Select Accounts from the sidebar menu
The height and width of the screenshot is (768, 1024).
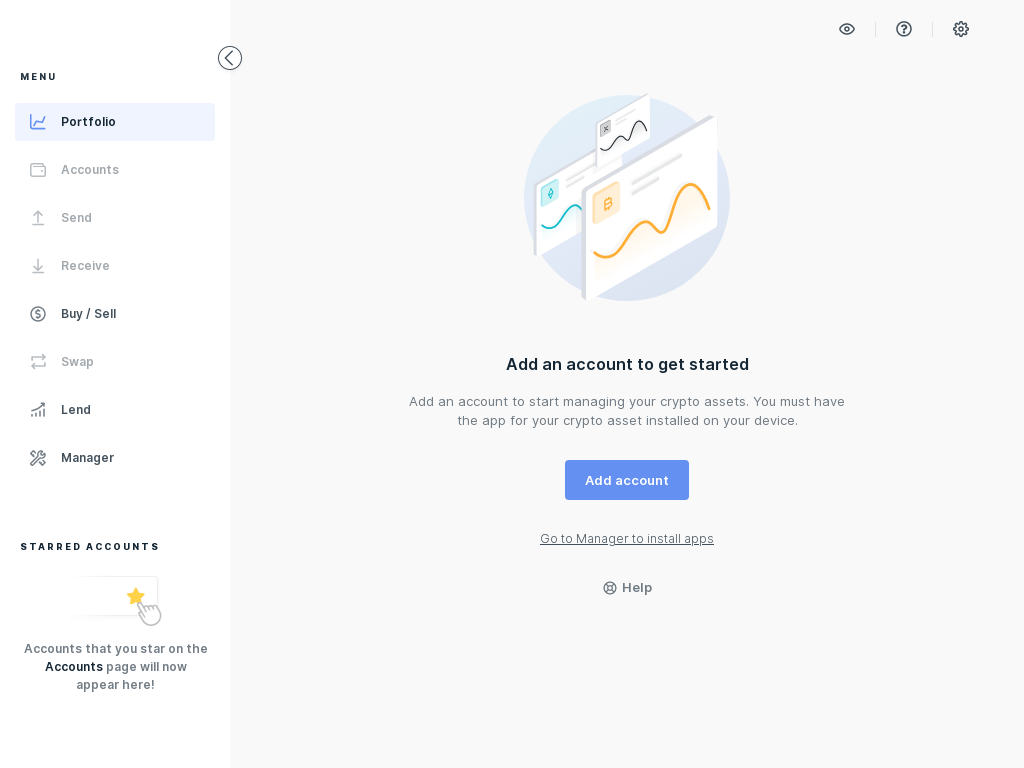pyautogui.click(x=90, y=169)
